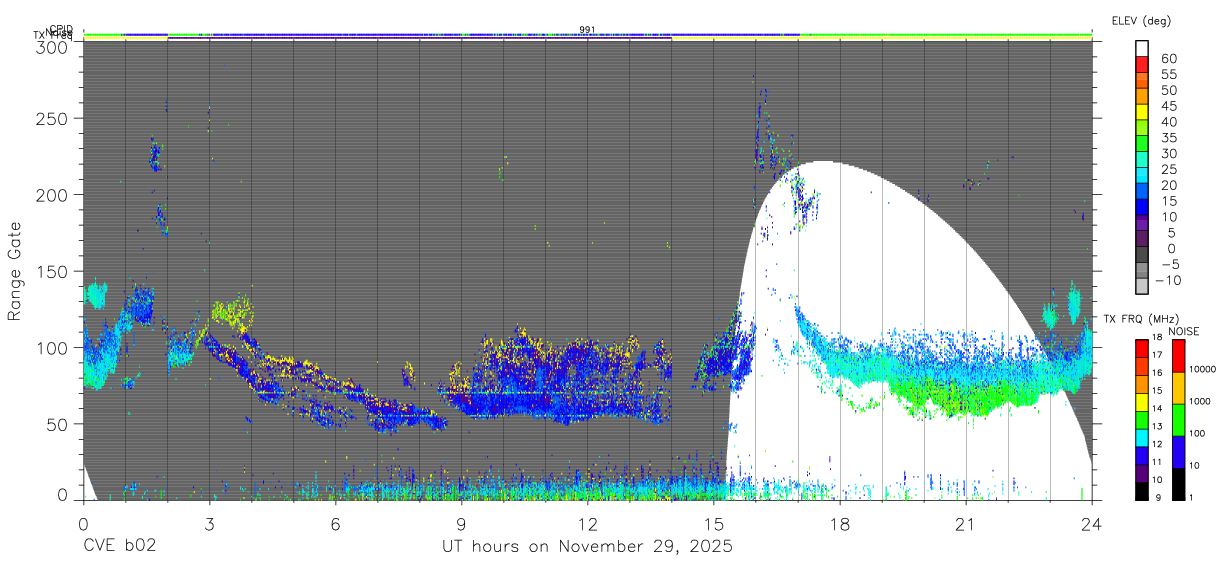This screenshot has height=567, width=1228.
Task: Click the 'ELEV (deg)' color bar title
Action: coord(1141,21)
